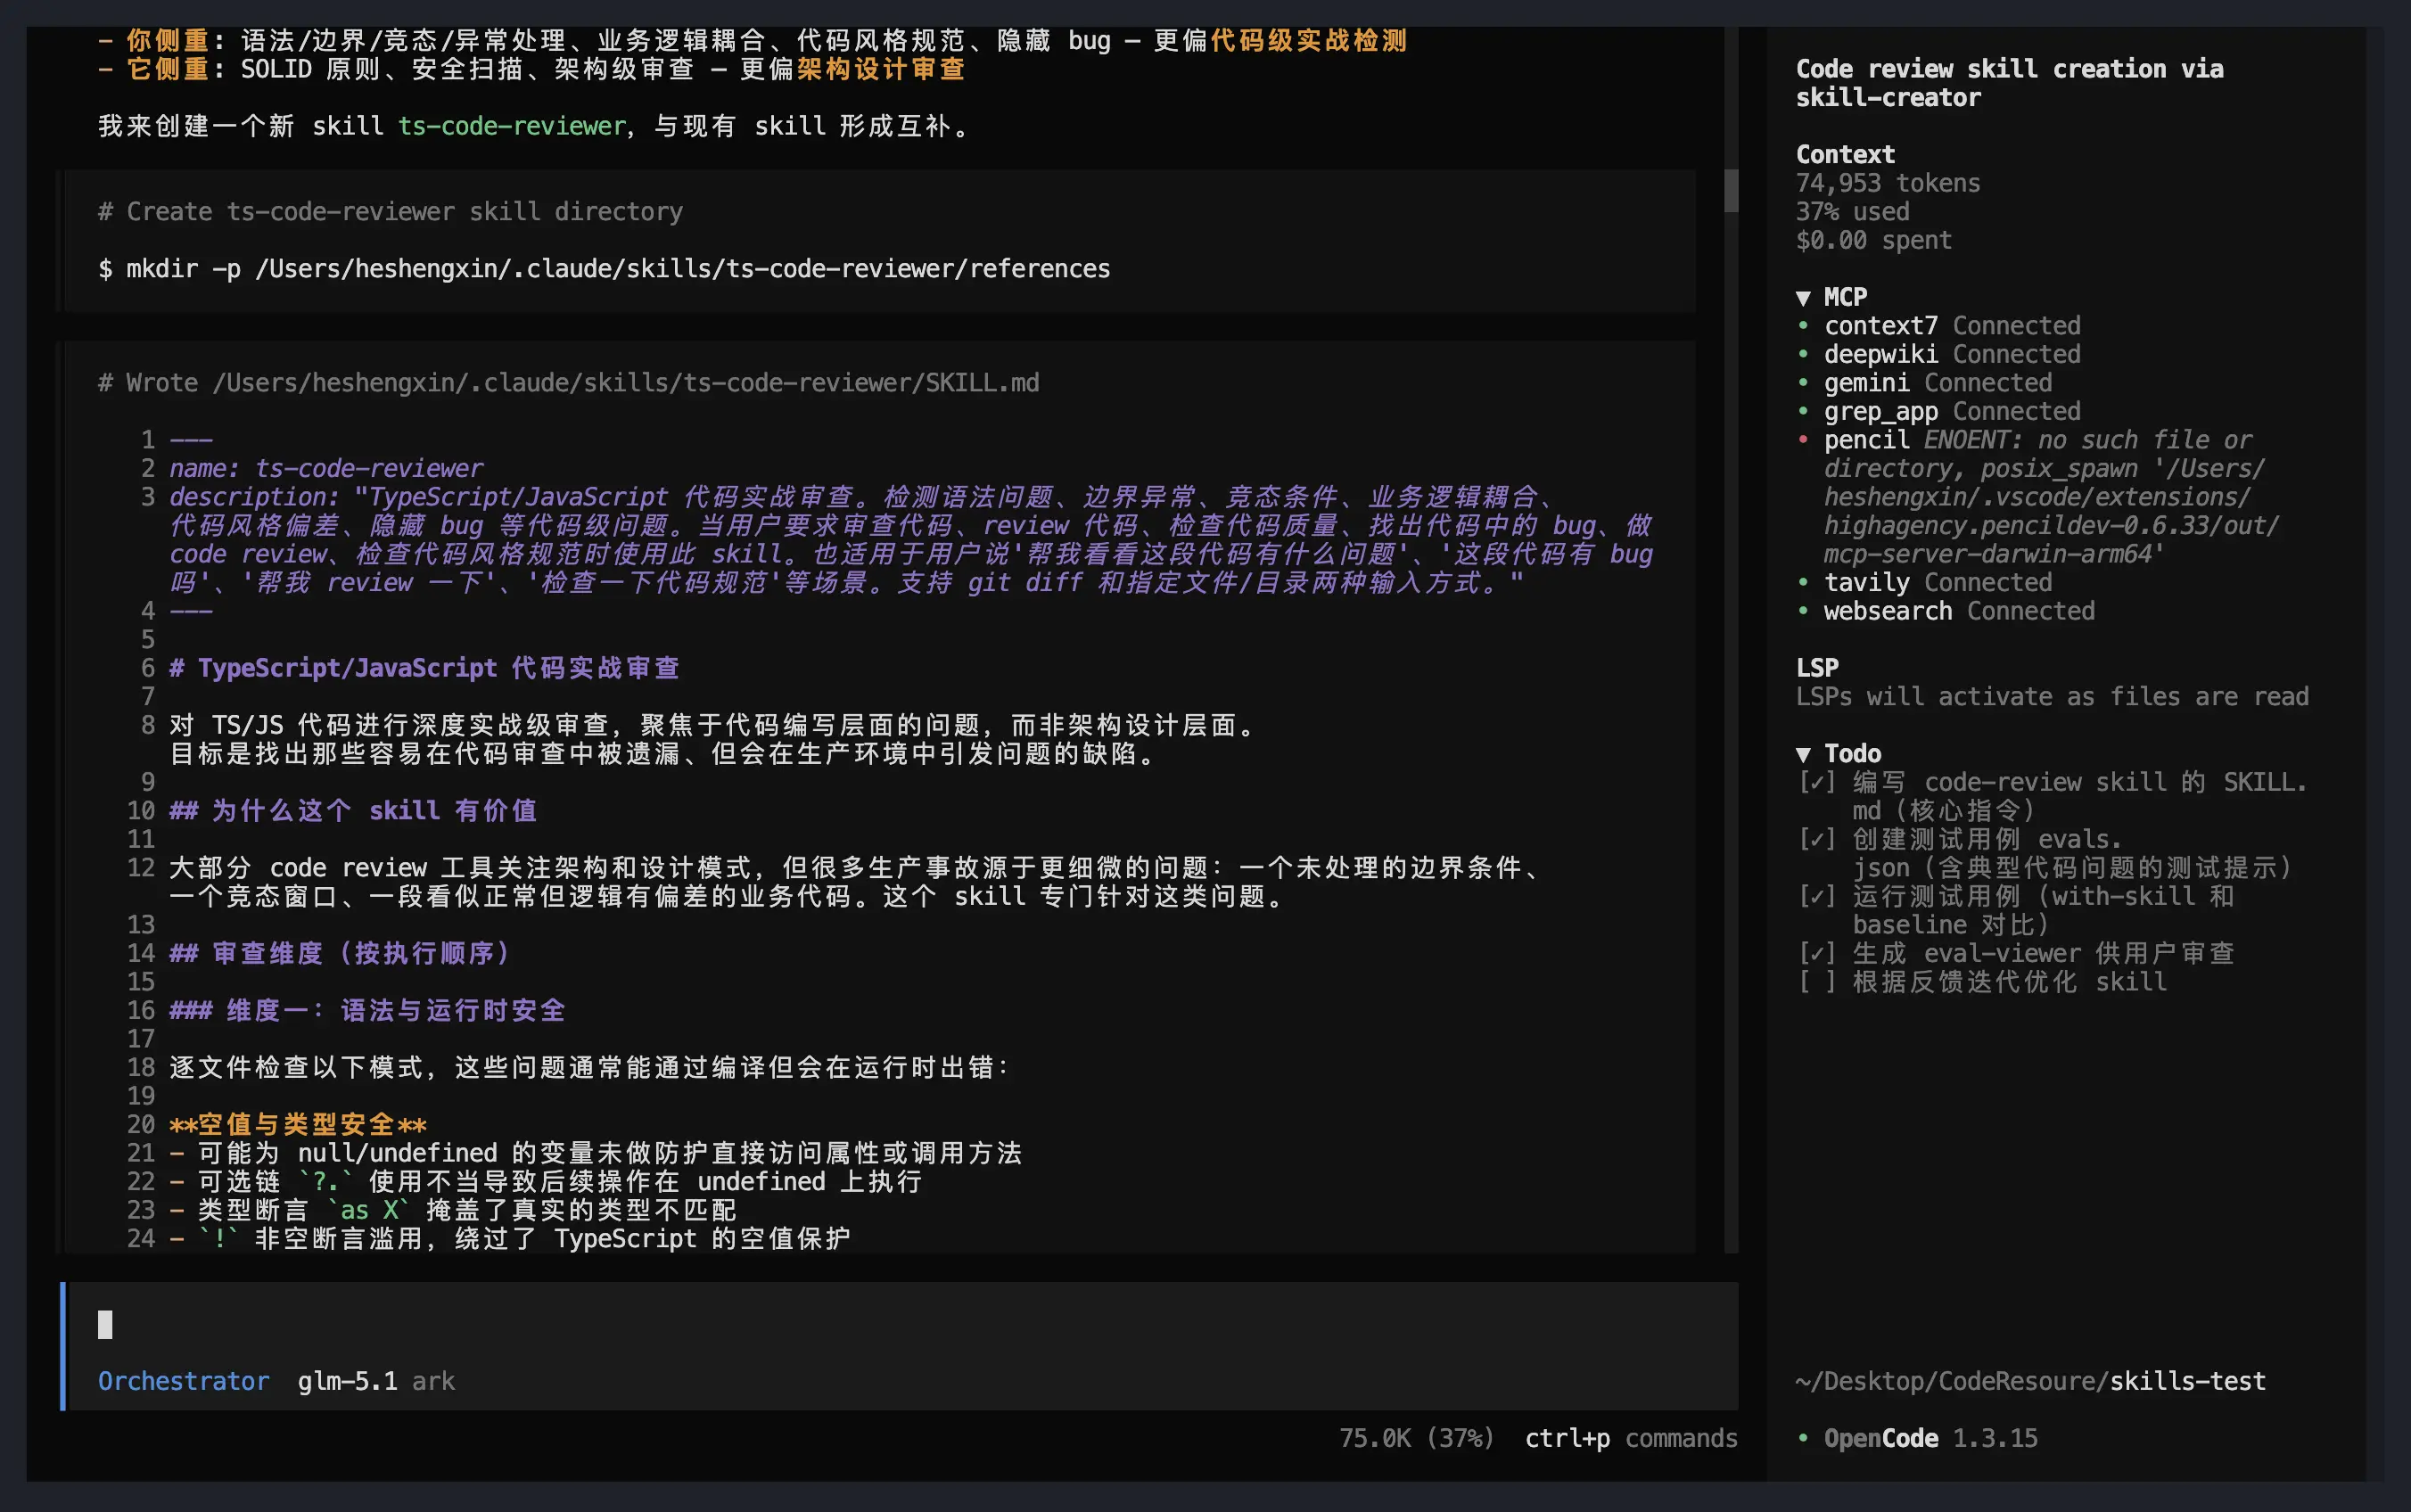This screenshot has height=1512, width=2411.
Task: Open ctrl+p commands palette hint
Action: tap(1630, 1438)
